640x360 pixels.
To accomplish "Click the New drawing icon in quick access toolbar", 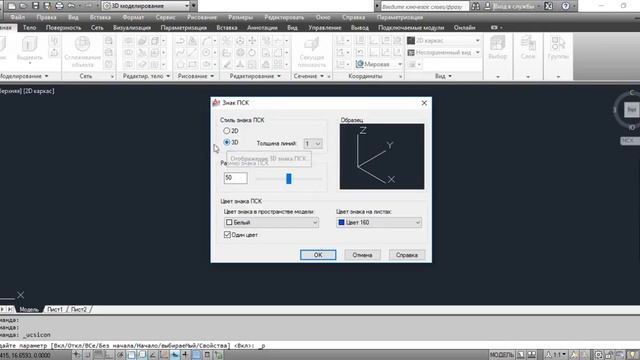I will click(x=11, y=6).
